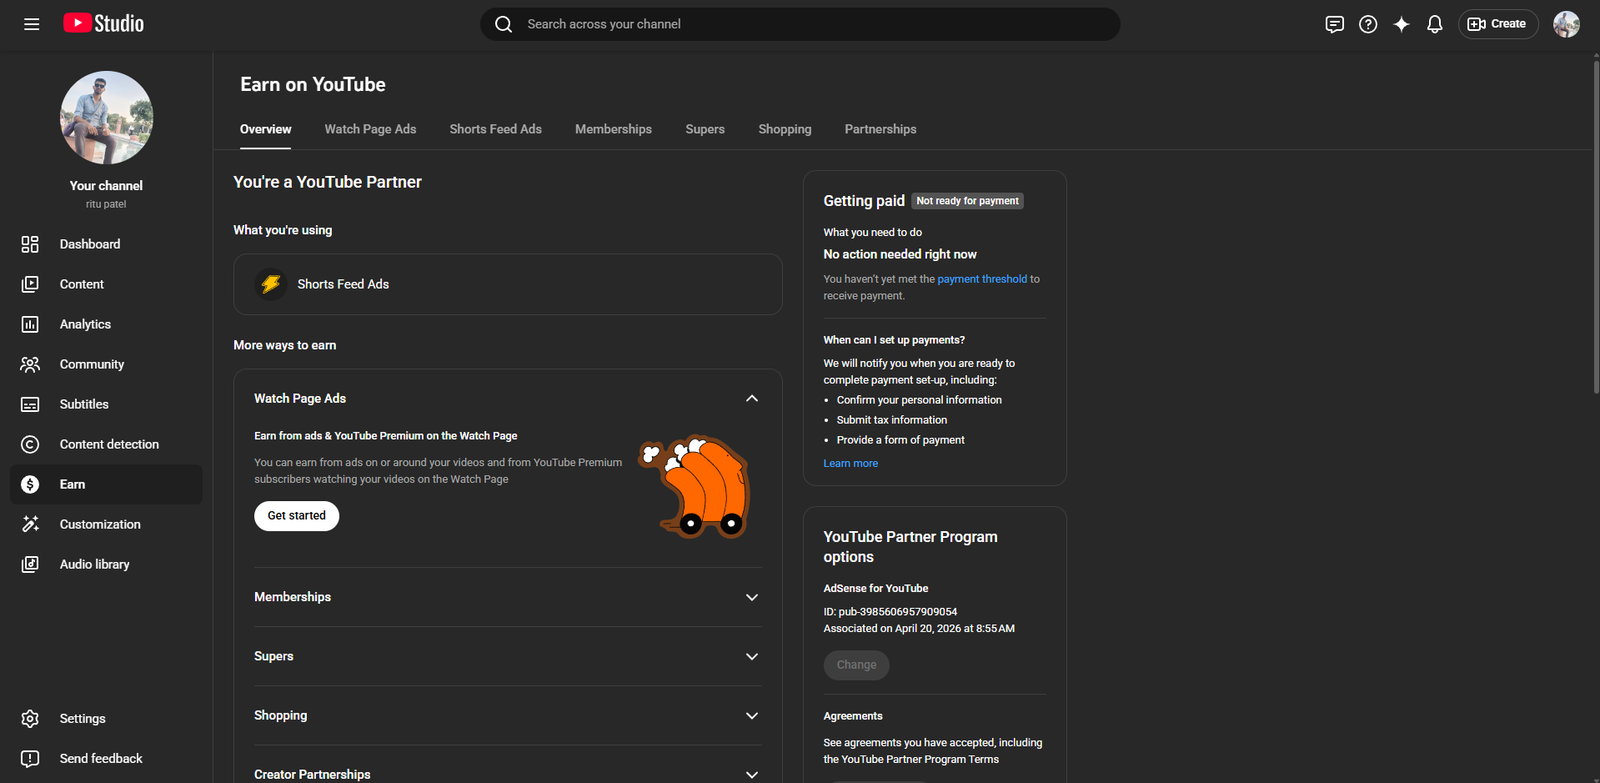This screenshot has width=1600, height=783.
Task: Open the Help question mark icon
Action: pos(1368,24)
